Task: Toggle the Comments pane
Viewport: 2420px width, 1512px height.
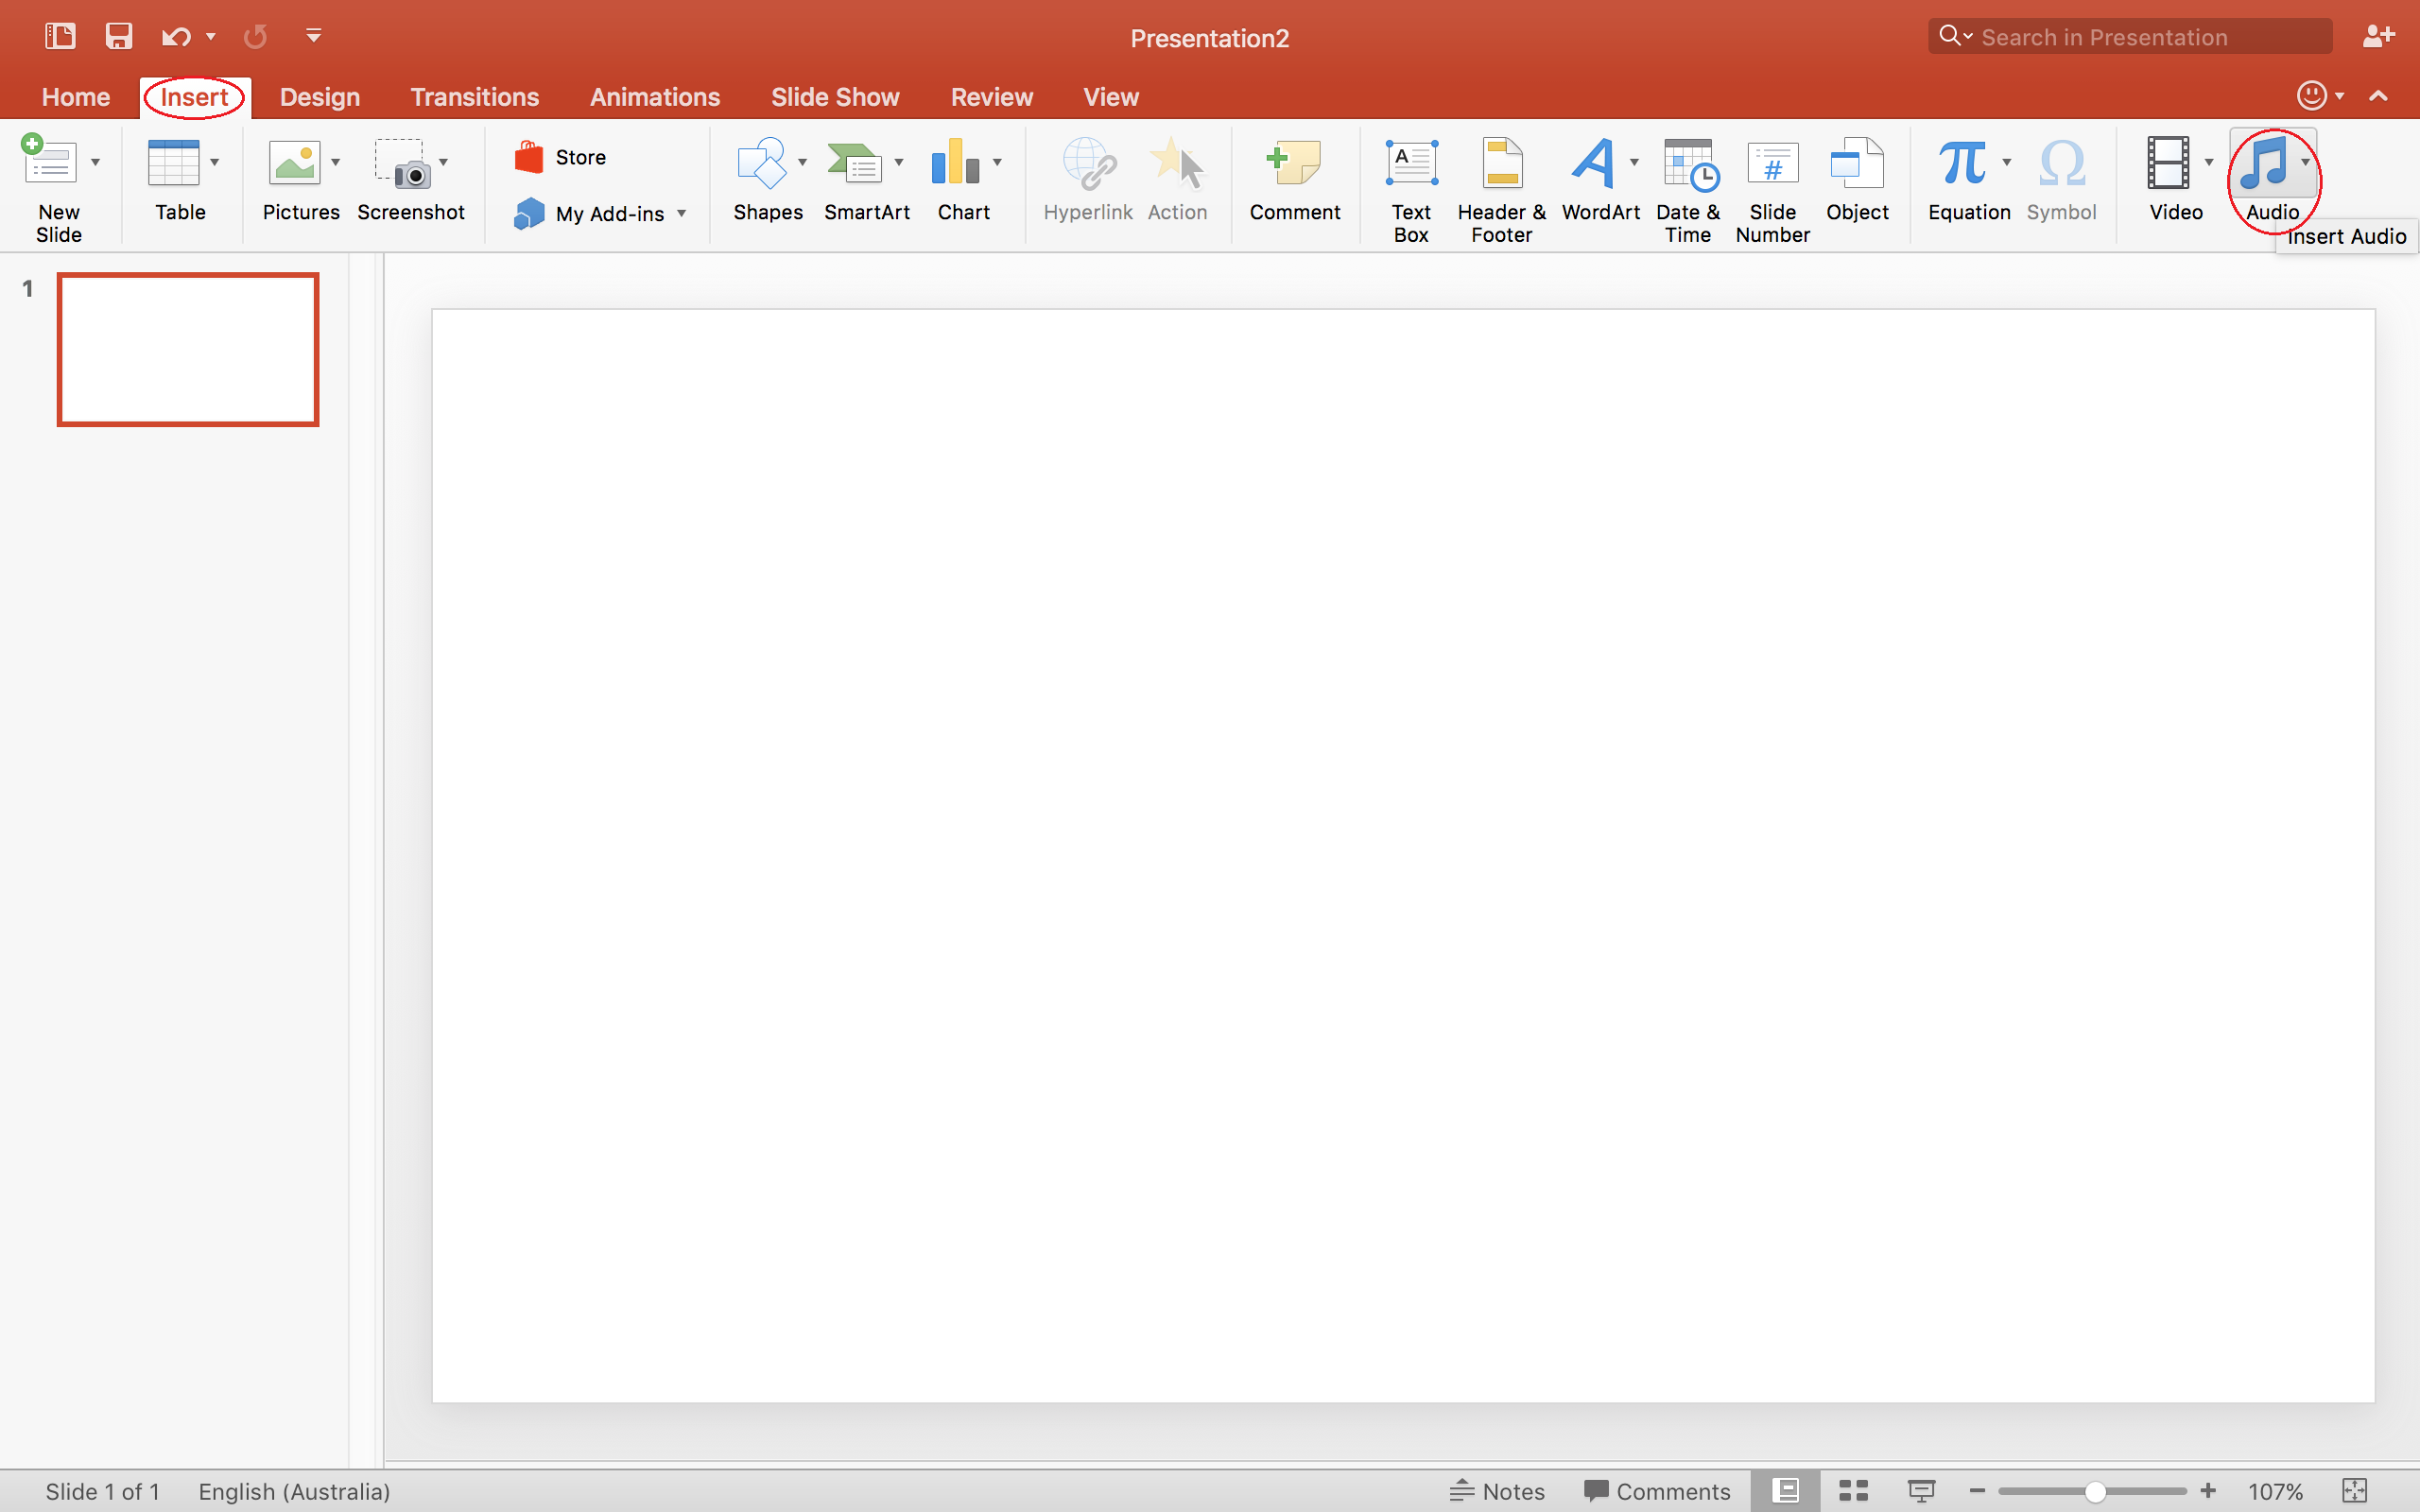Action: (1657, 1491)
